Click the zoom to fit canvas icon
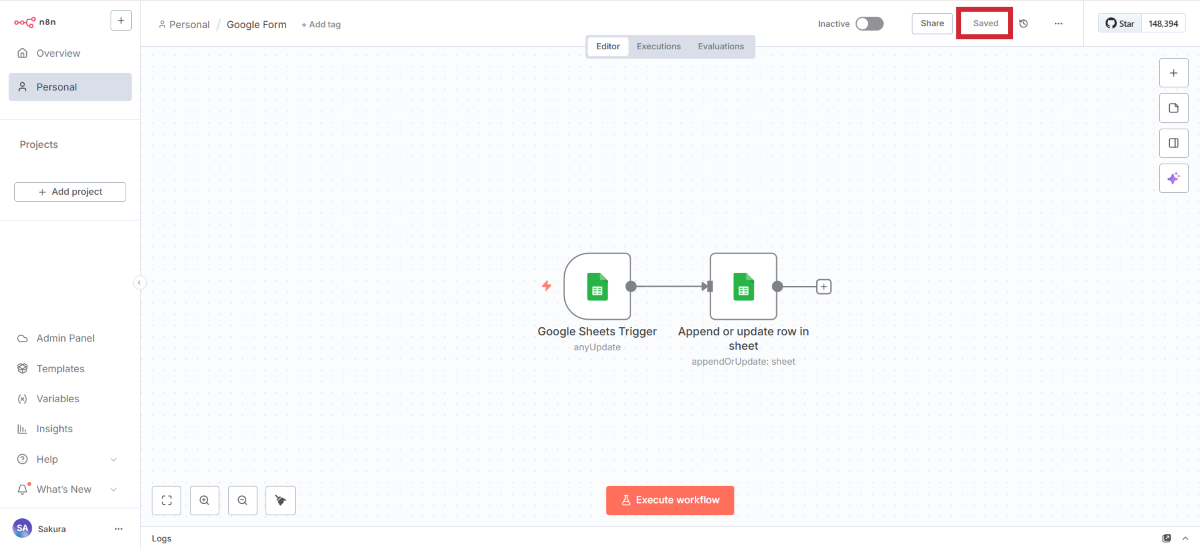Screen dimensions: 1200x549 167,500
